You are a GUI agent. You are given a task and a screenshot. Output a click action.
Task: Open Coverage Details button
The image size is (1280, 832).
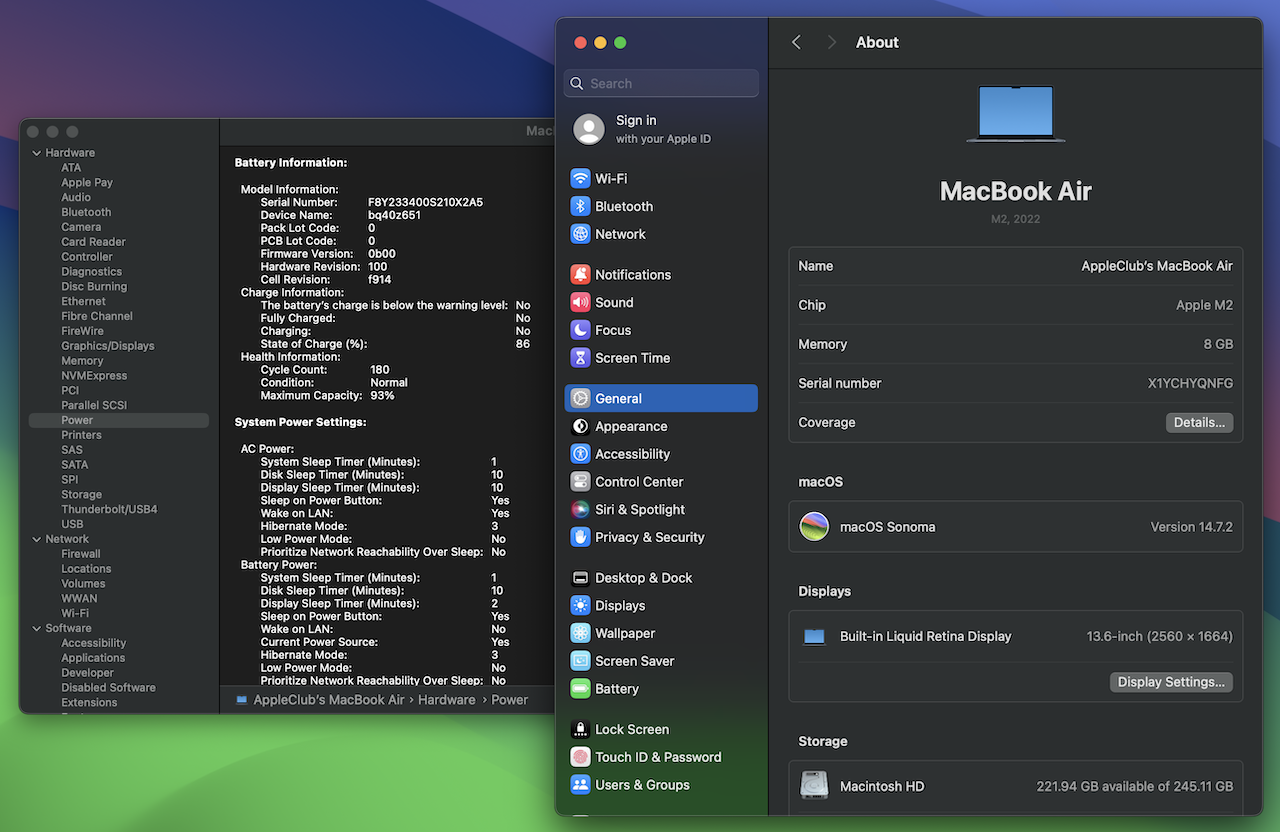[x=1199, y=423]
